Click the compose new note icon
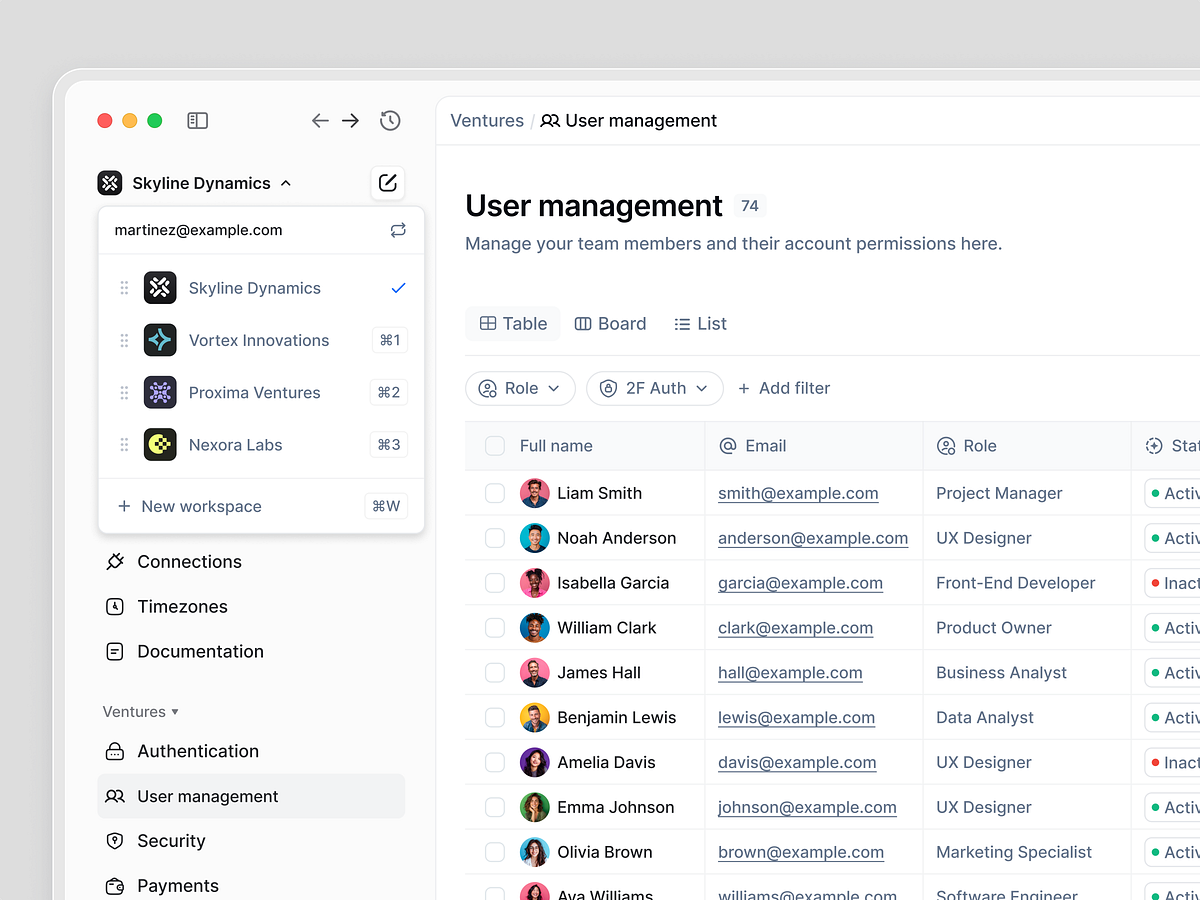 pos(387,183)
